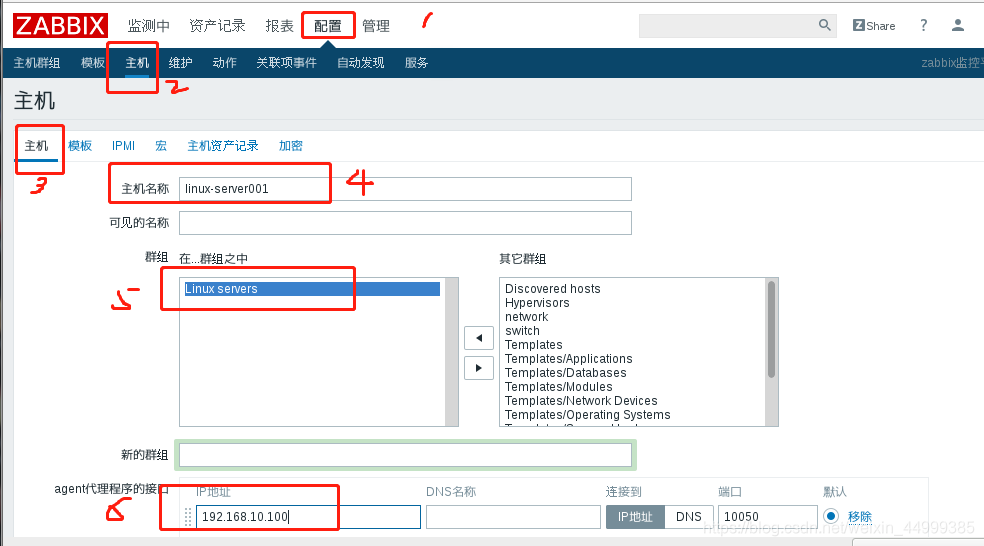This screenshot has width=984, height=546.
Task: Switch to the IPMI tab
Action: pos(123,146)
